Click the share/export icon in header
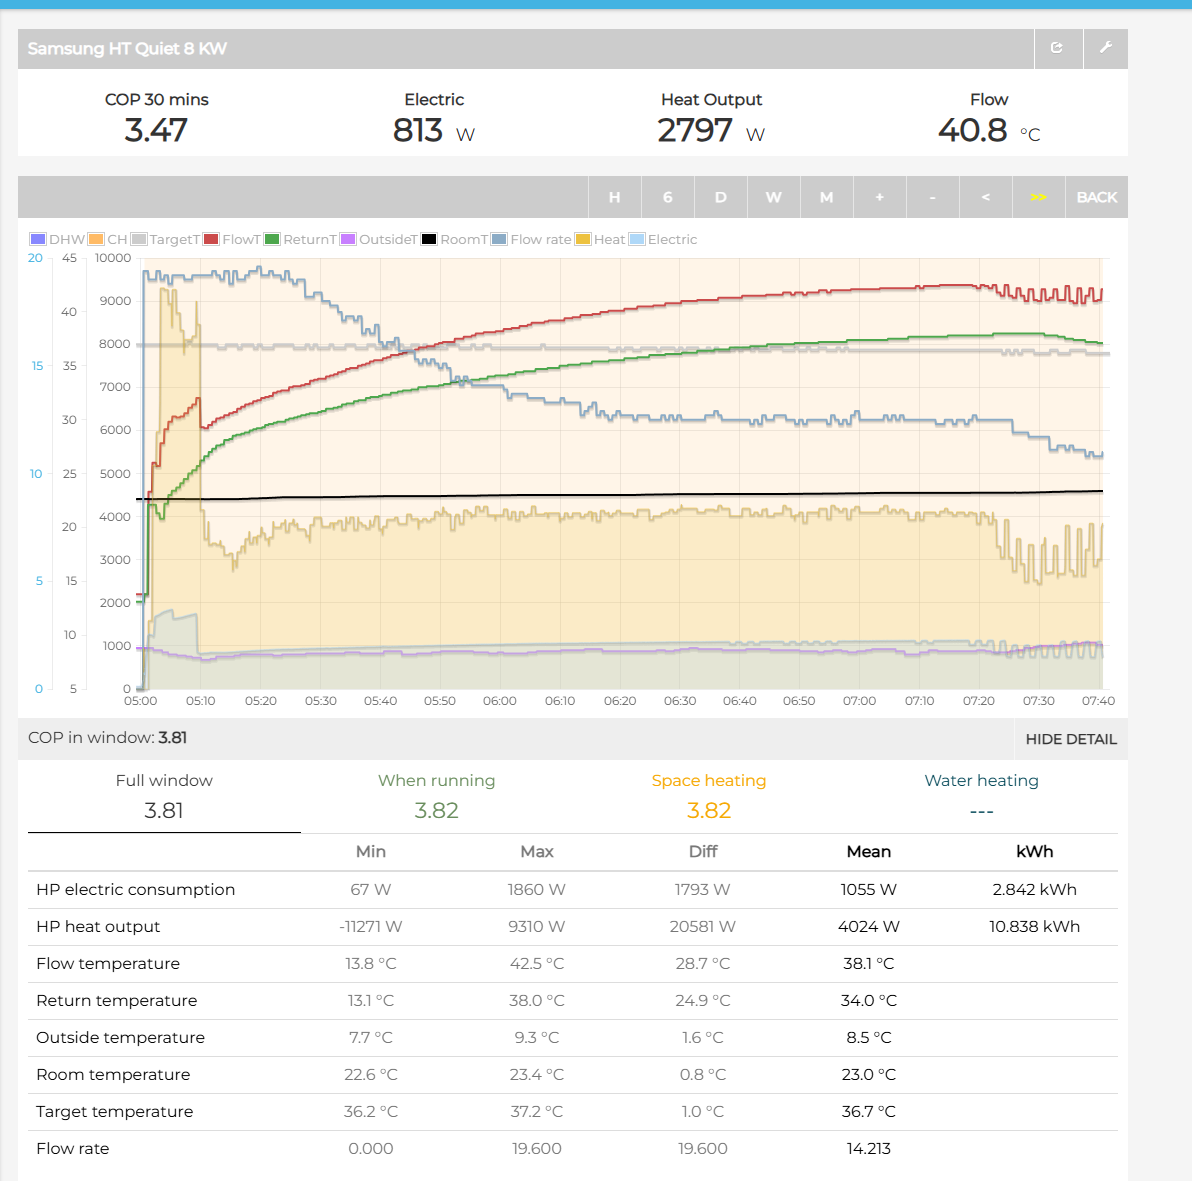 pyautogui.click(x=1057, y=48)
